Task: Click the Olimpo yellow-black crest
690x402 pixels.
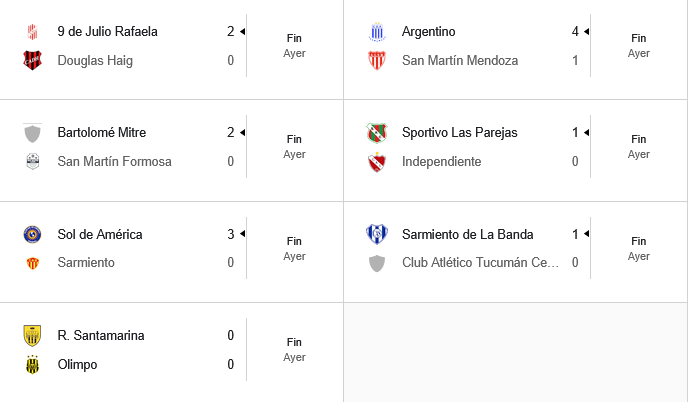Action: point(32,365)
